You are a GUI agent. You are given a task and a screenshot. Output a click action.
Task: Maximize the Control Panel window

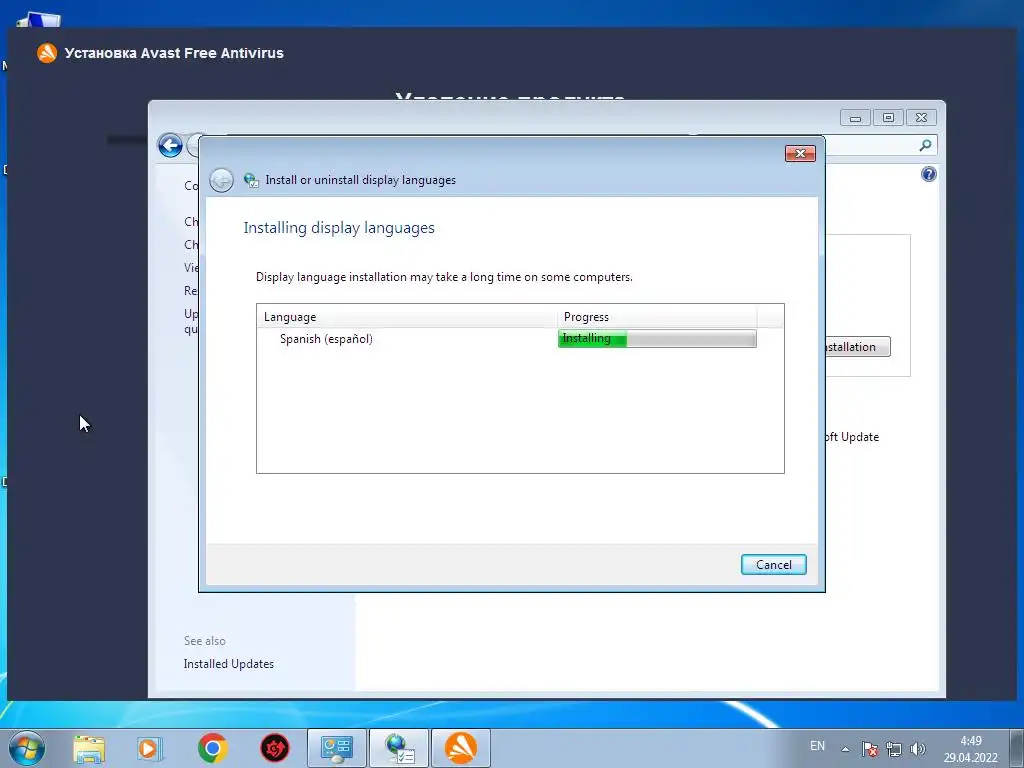click(x=888, y=118)
